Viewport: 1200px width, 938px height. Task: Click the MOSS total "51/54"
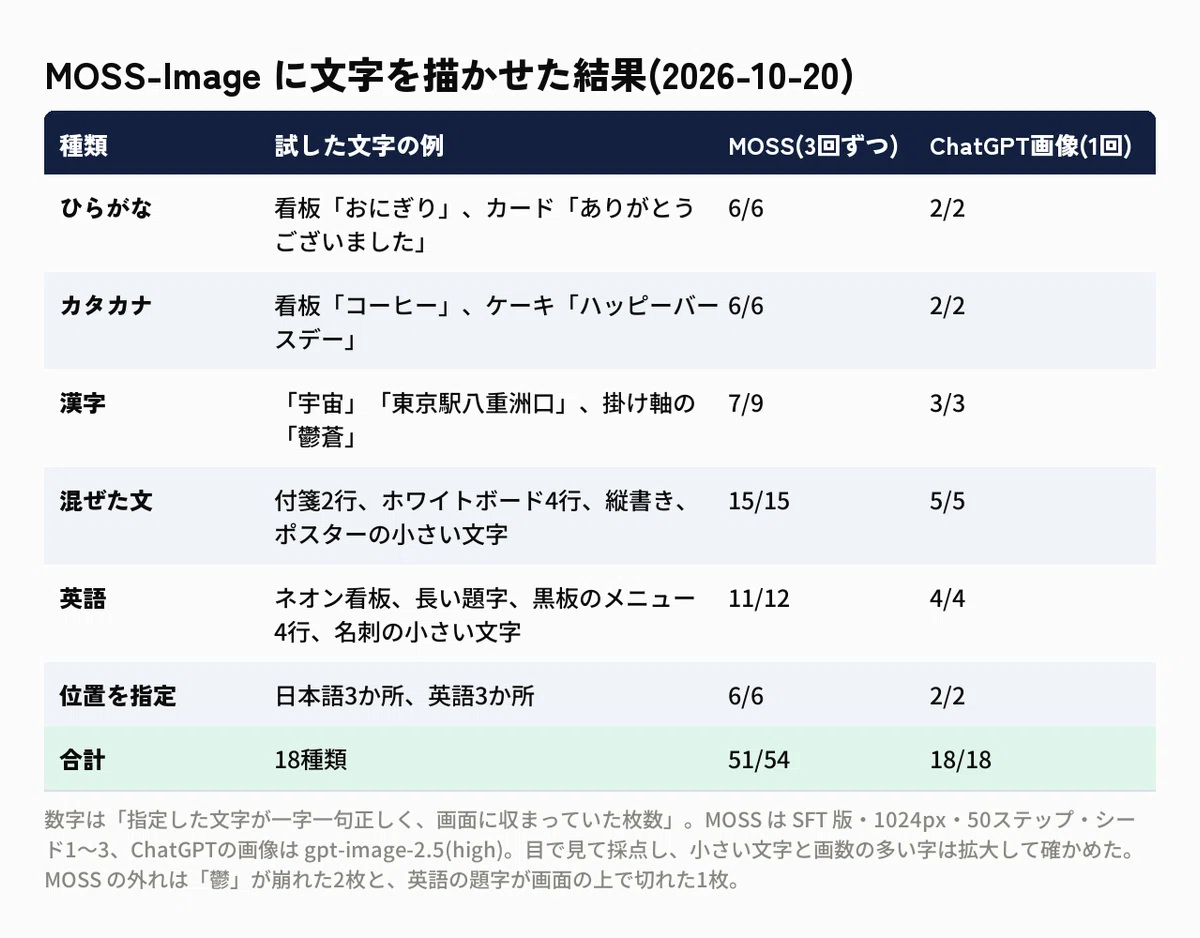(x=759, y=759)
